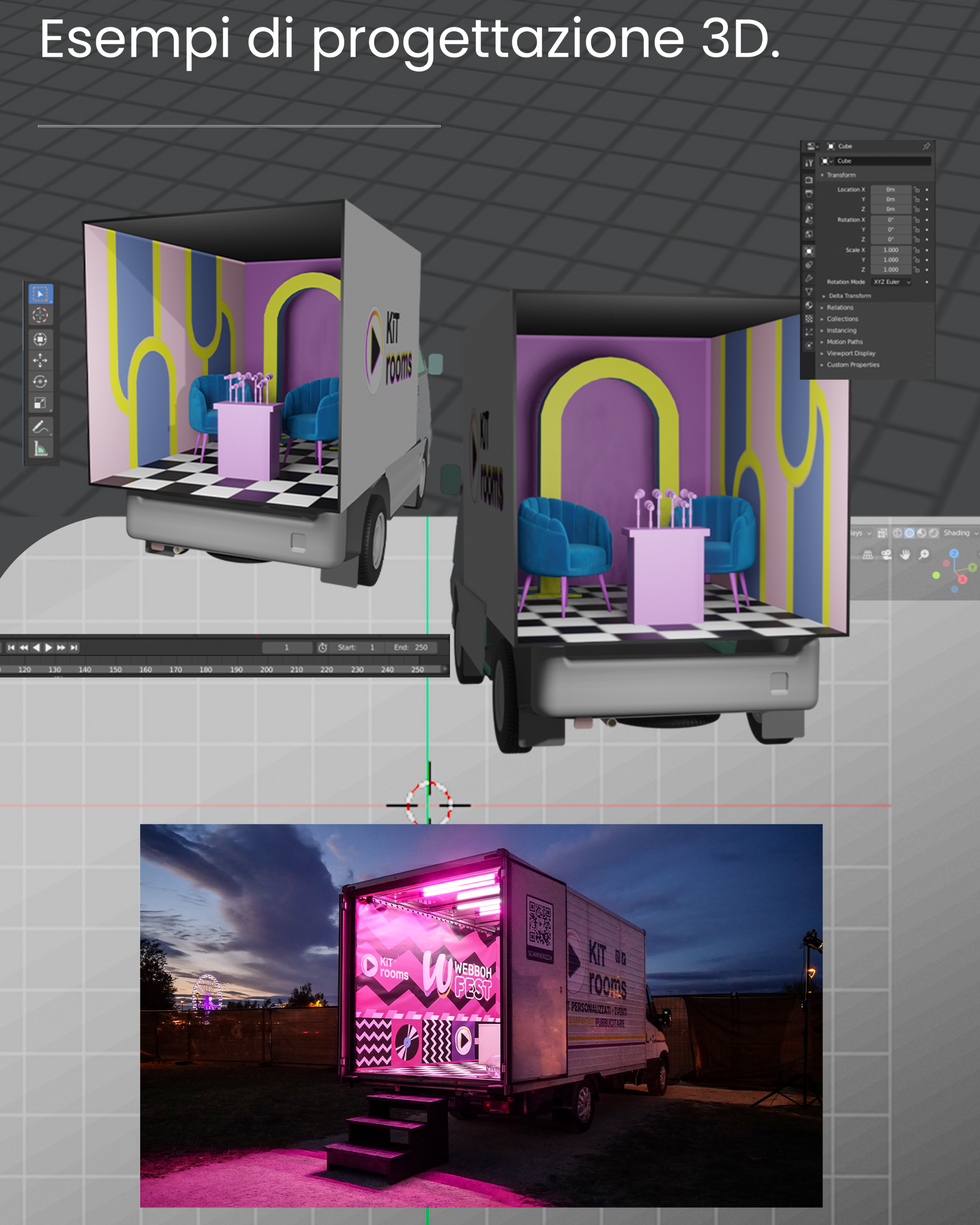The height and width of the screenshot is (1225, 980).
Task: Open the Object Data triangle tab
Action: (809, 292)
